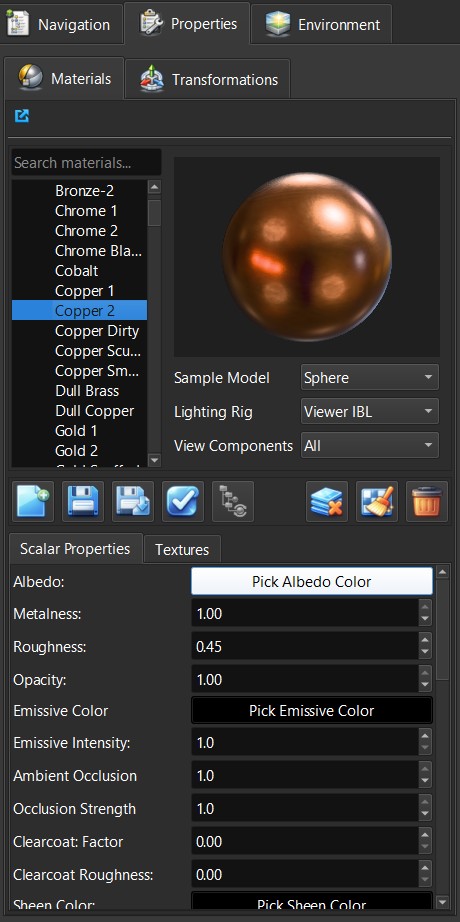Open the Sample Model dropdown
The width and height of the screenshot is (460, 922).
point(369,378)
